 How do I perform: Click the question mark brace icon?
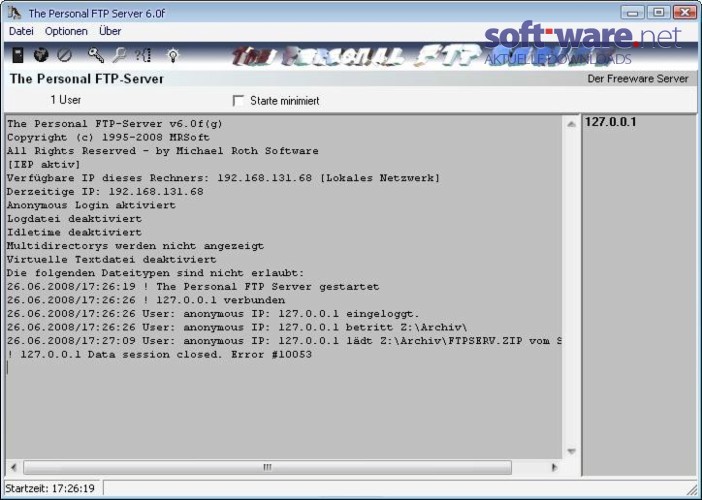click(143, 56)
